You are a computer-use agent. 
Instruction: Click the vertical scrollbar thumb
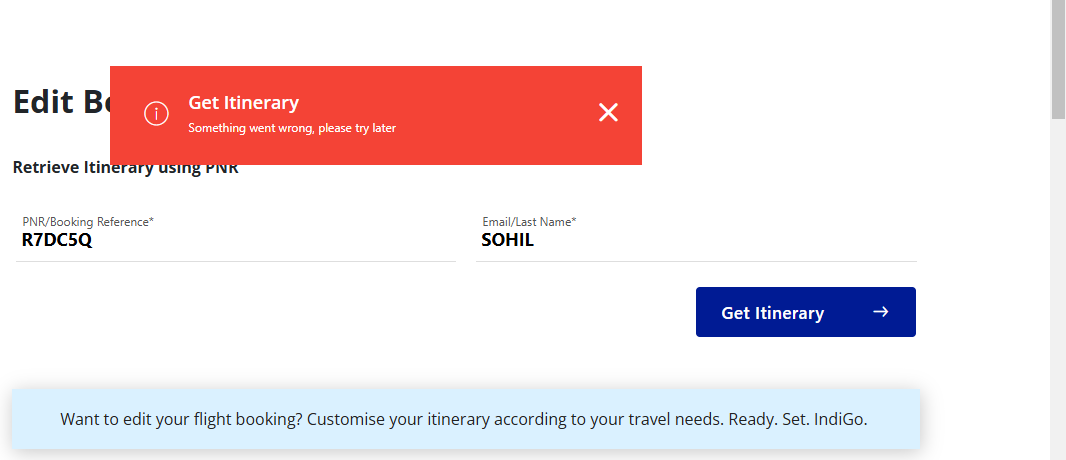click(x=1058, y=60)
